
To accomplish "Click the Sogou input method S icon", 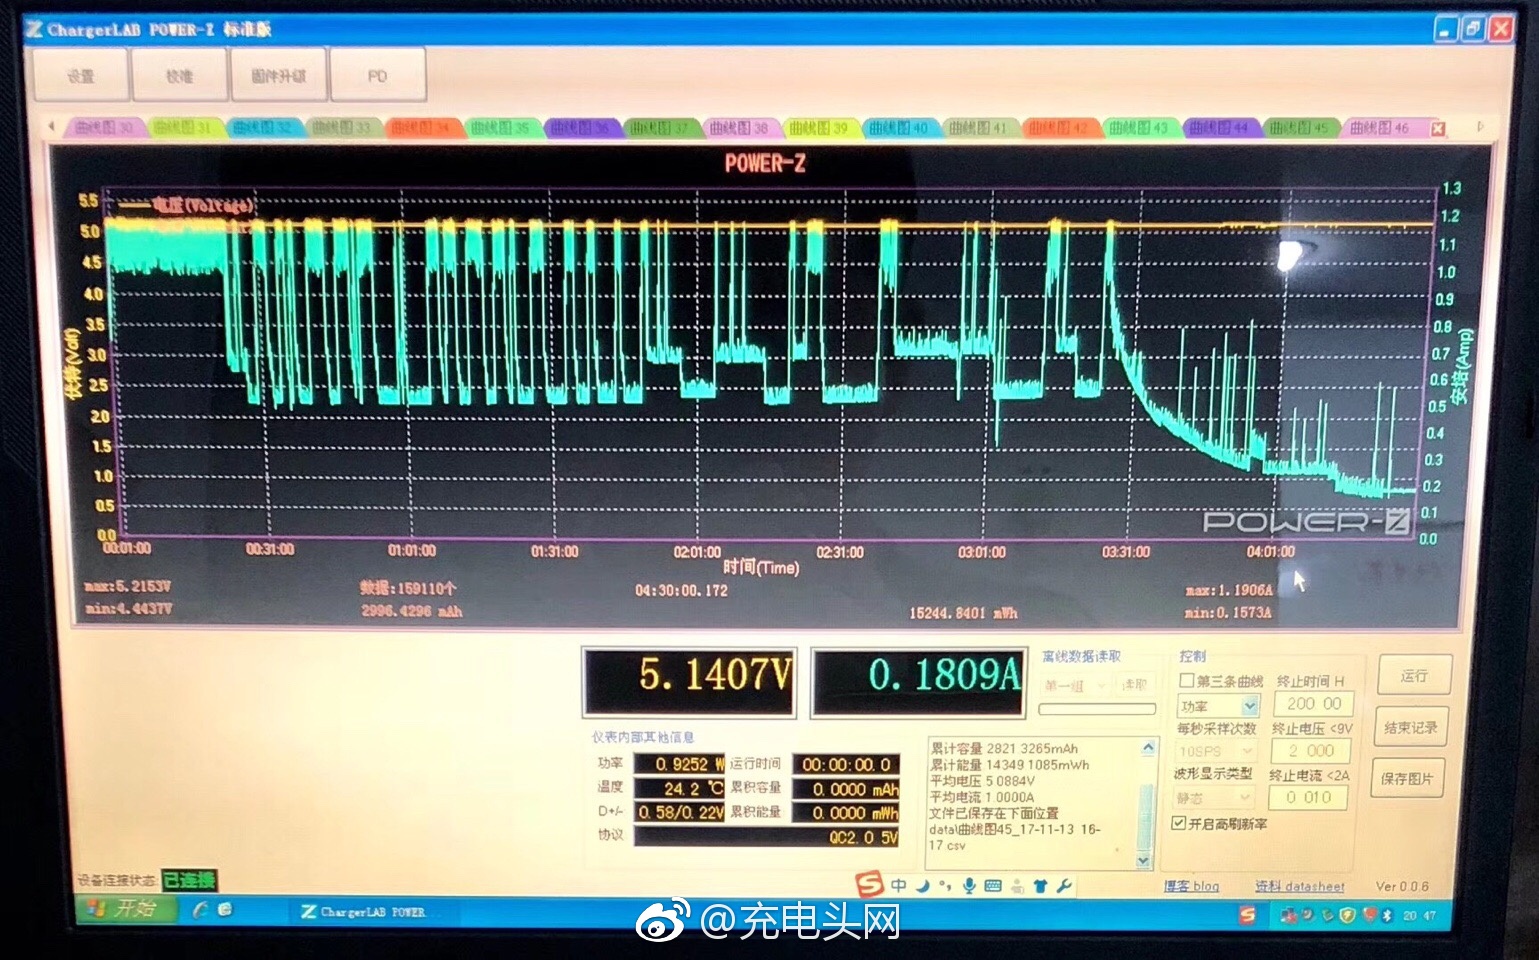I will pos(870,884).
